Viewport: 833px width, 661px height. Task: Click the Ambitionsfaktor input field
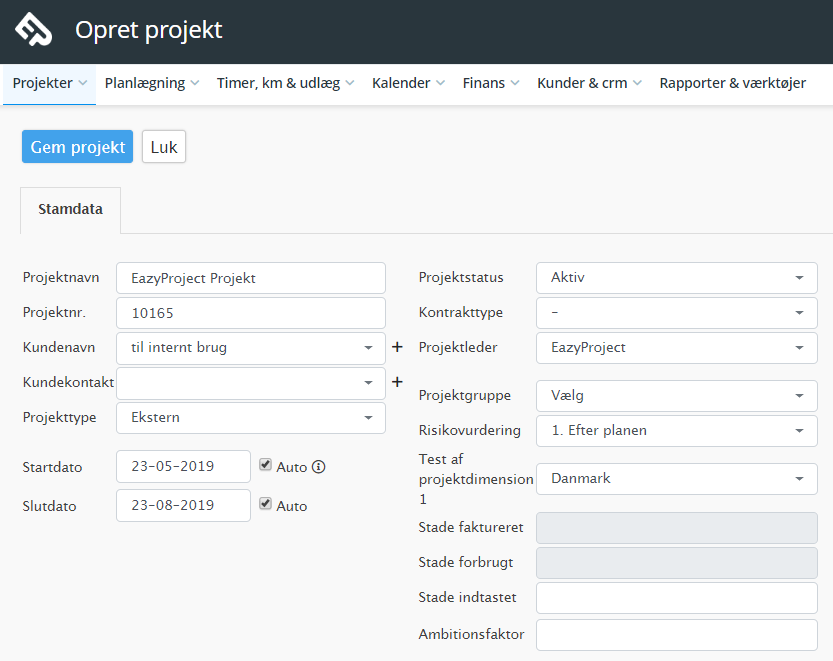tap(676, 634)
